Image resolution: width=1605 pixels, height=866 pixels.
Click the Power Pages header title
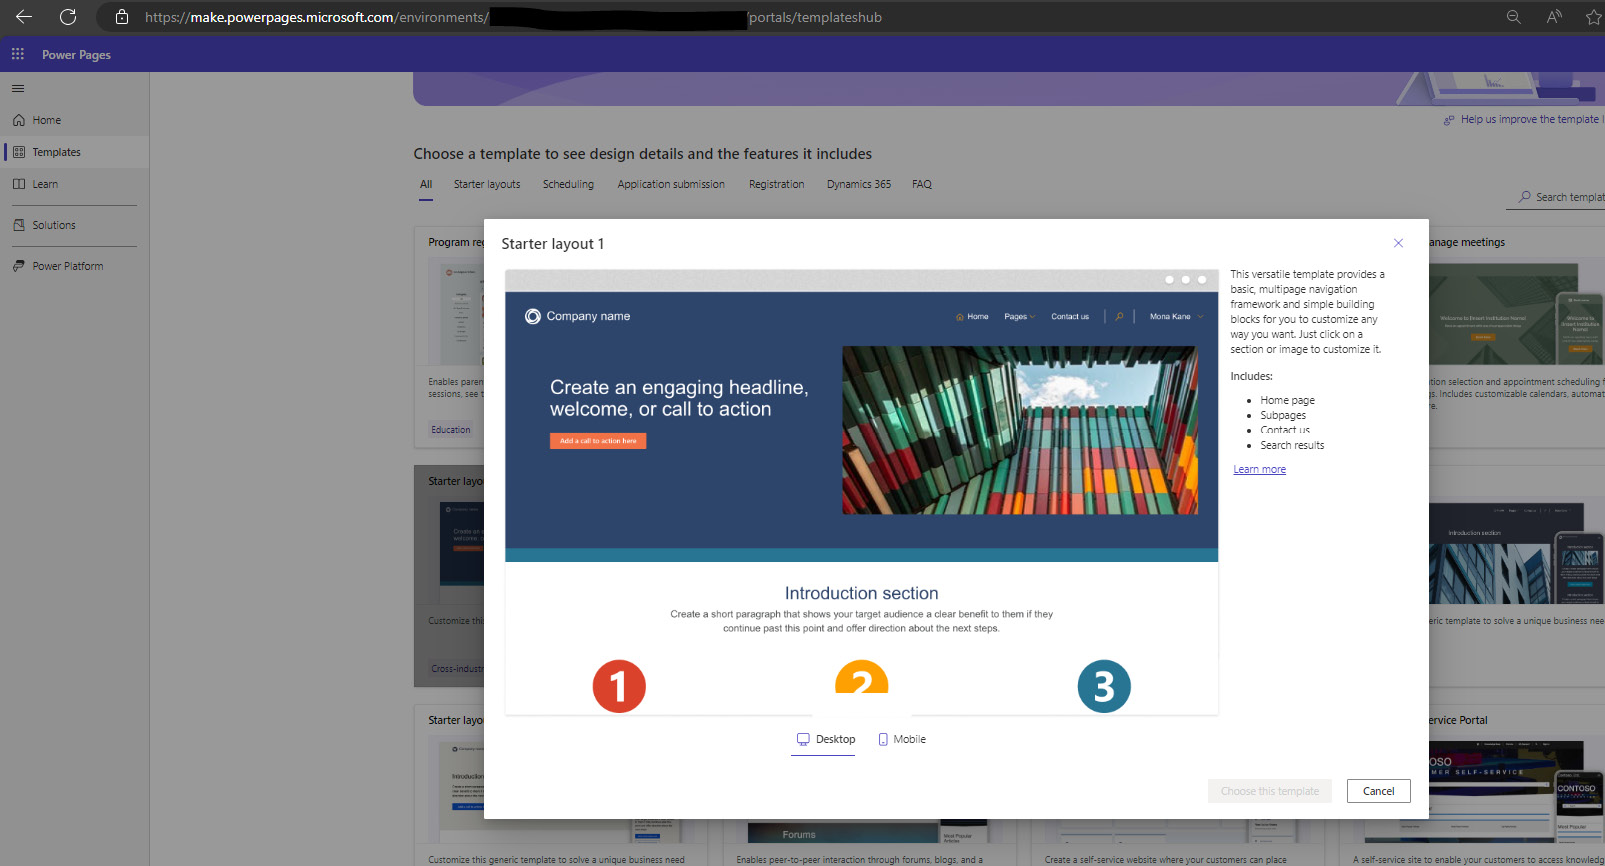76,55
